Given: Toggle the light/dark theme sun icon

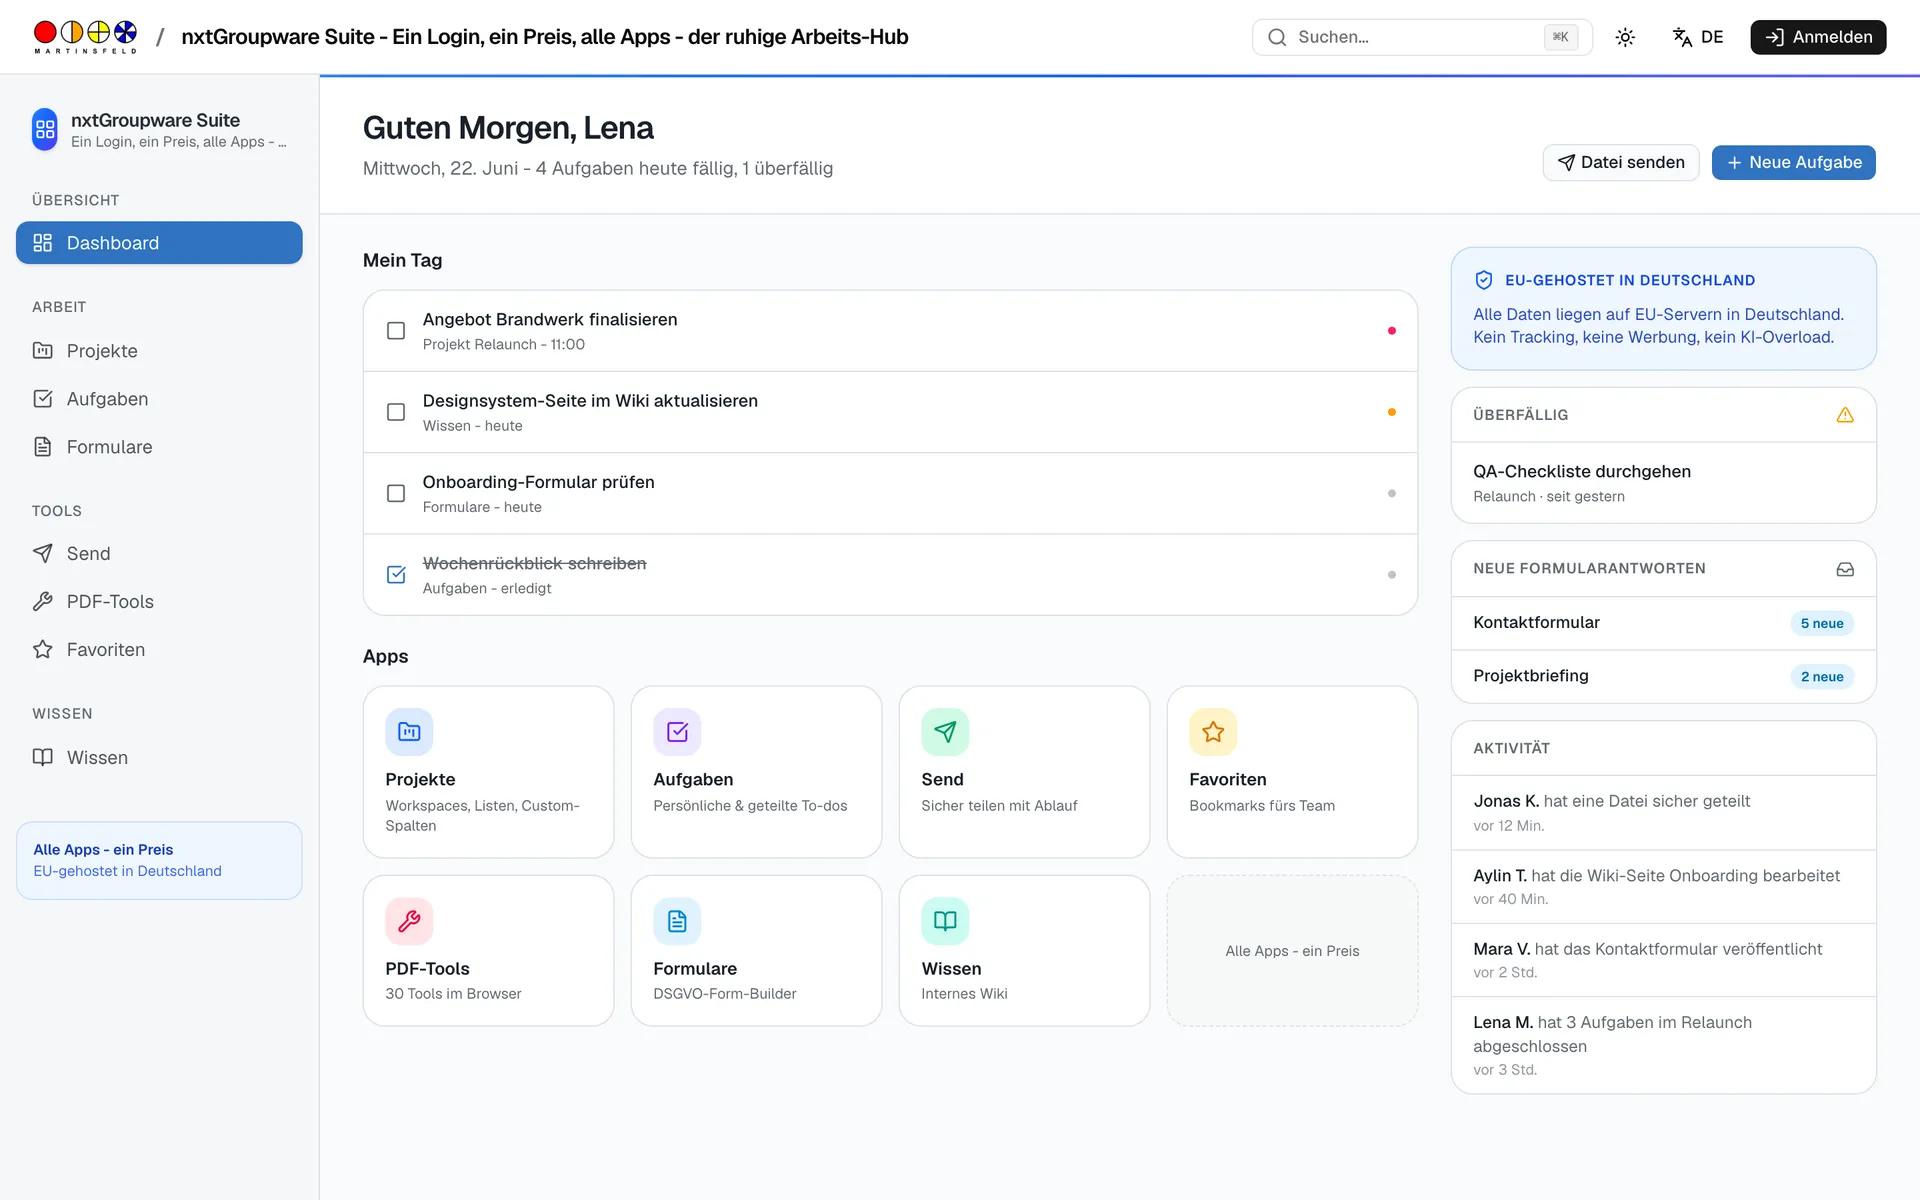Looking at the screenshot, I should [x=1625, y=37].
